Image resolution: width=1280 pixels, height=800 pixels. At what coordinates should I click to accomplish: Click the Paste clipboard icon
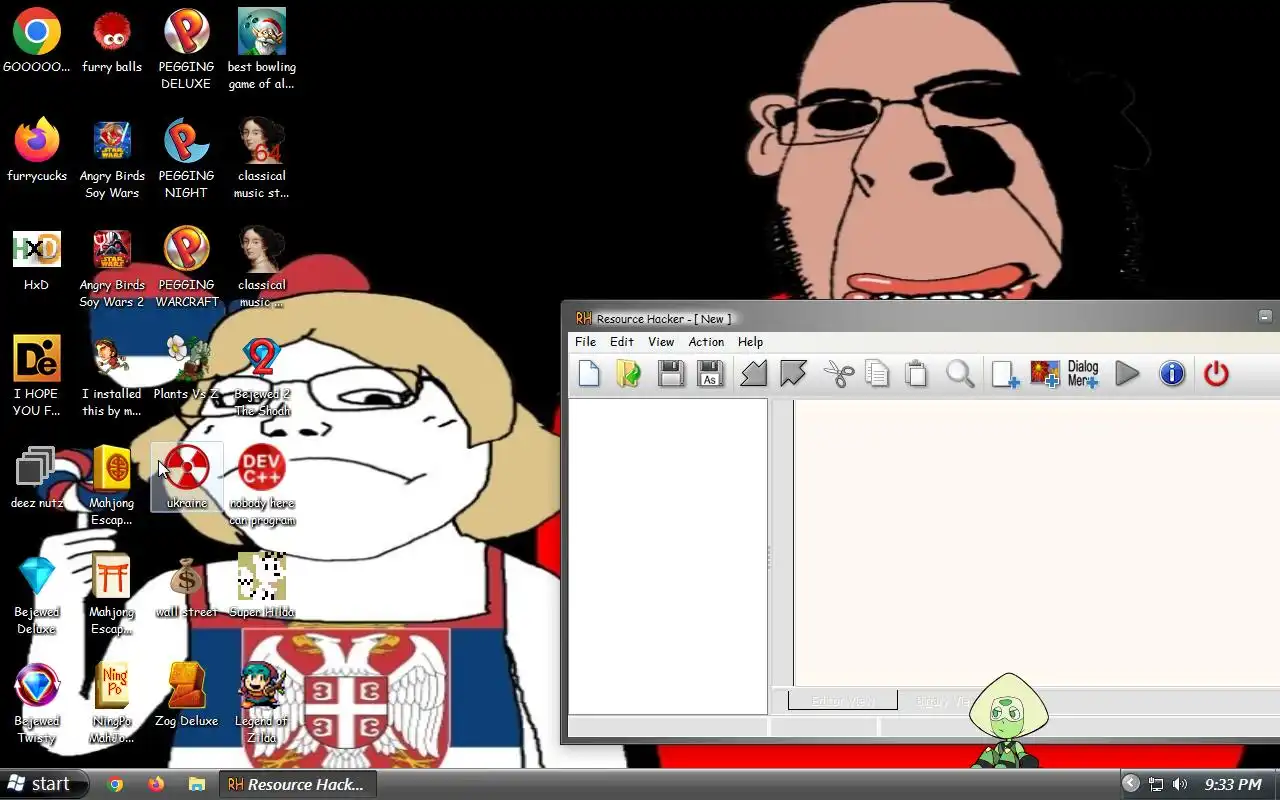point(916,374)
